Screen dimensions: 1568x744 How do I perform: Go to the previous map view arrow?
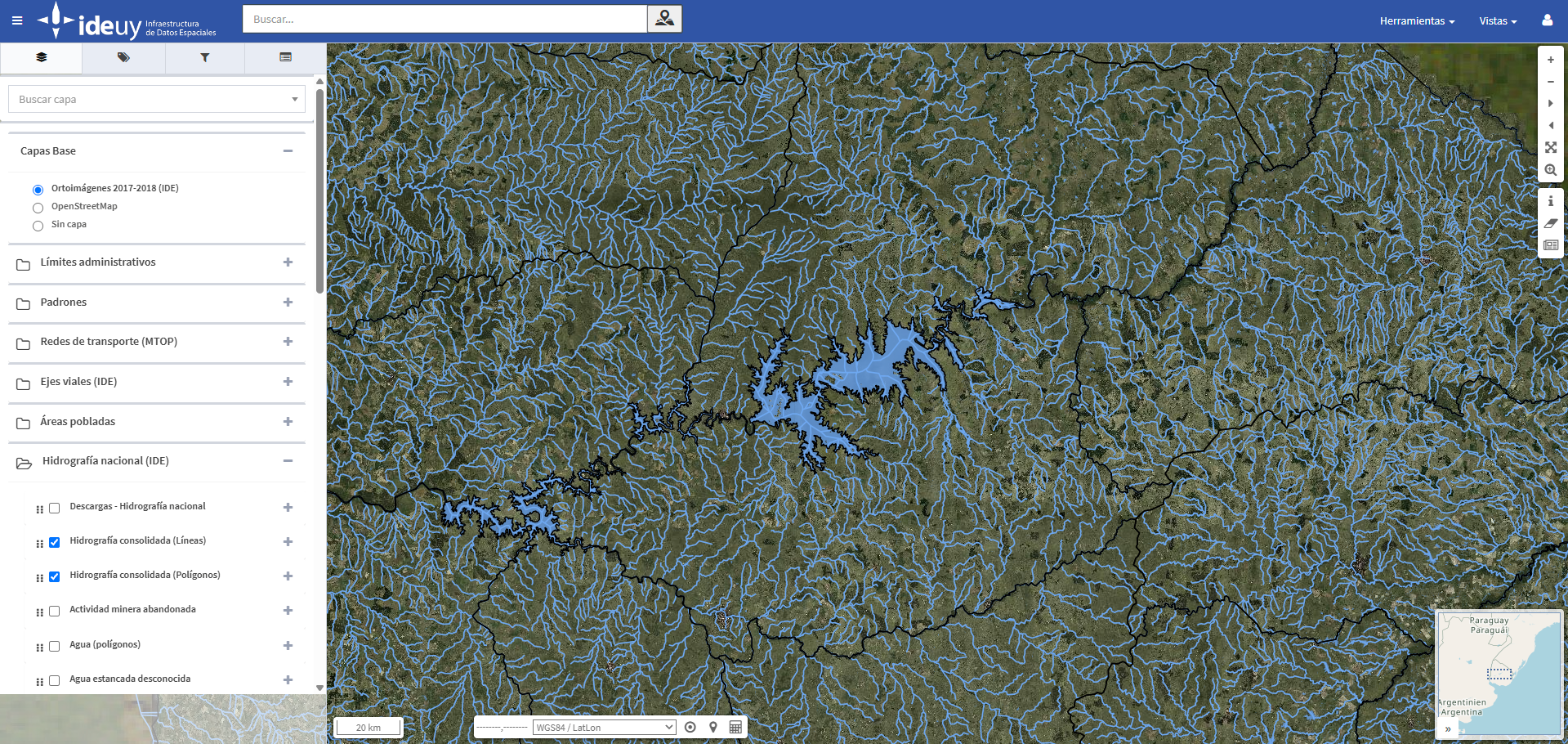tap(1550, 125)
